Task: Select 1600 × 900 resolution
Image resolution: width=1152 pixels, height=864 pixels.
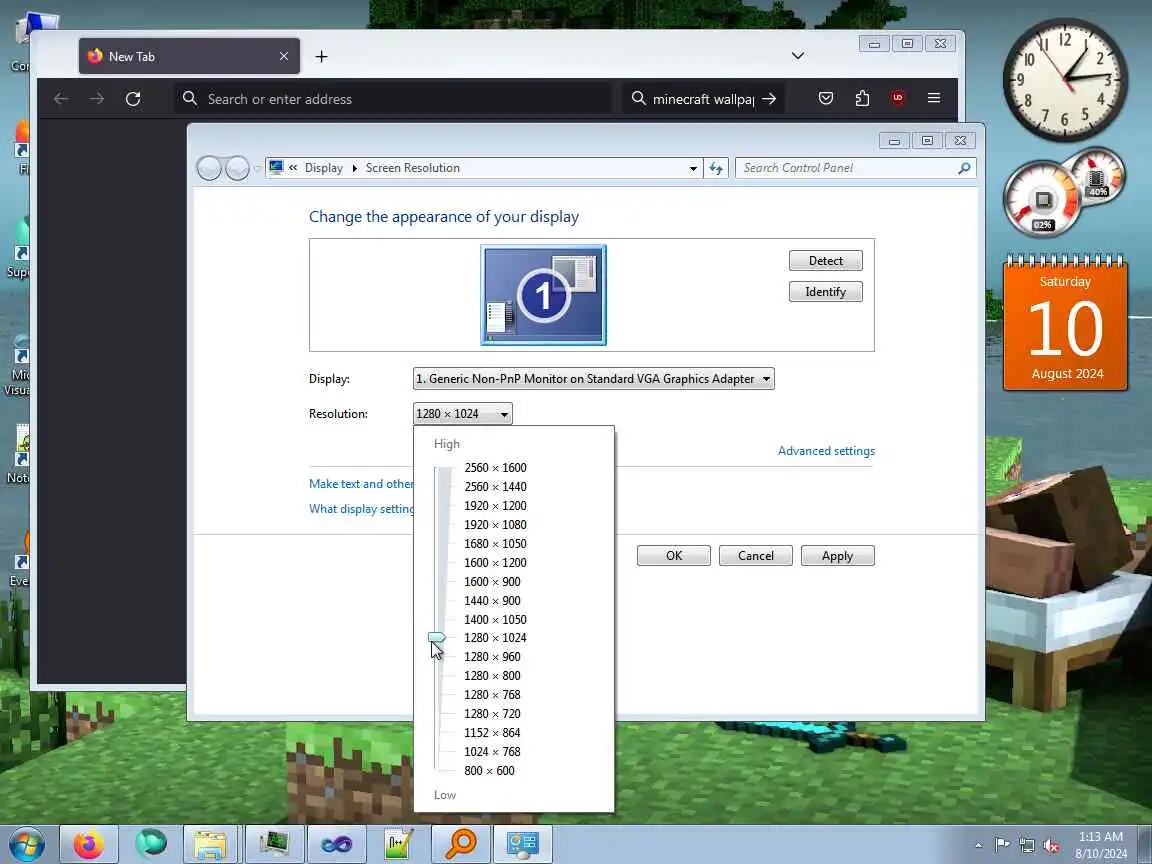Action: click(492, 581)
